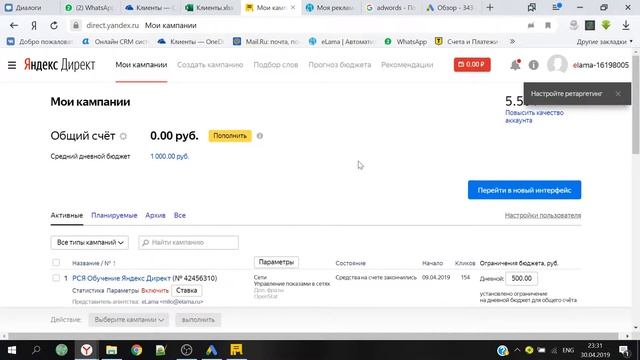
Task: Open 'Повысить качество аккаунта' link
Action: pos(534,116)
